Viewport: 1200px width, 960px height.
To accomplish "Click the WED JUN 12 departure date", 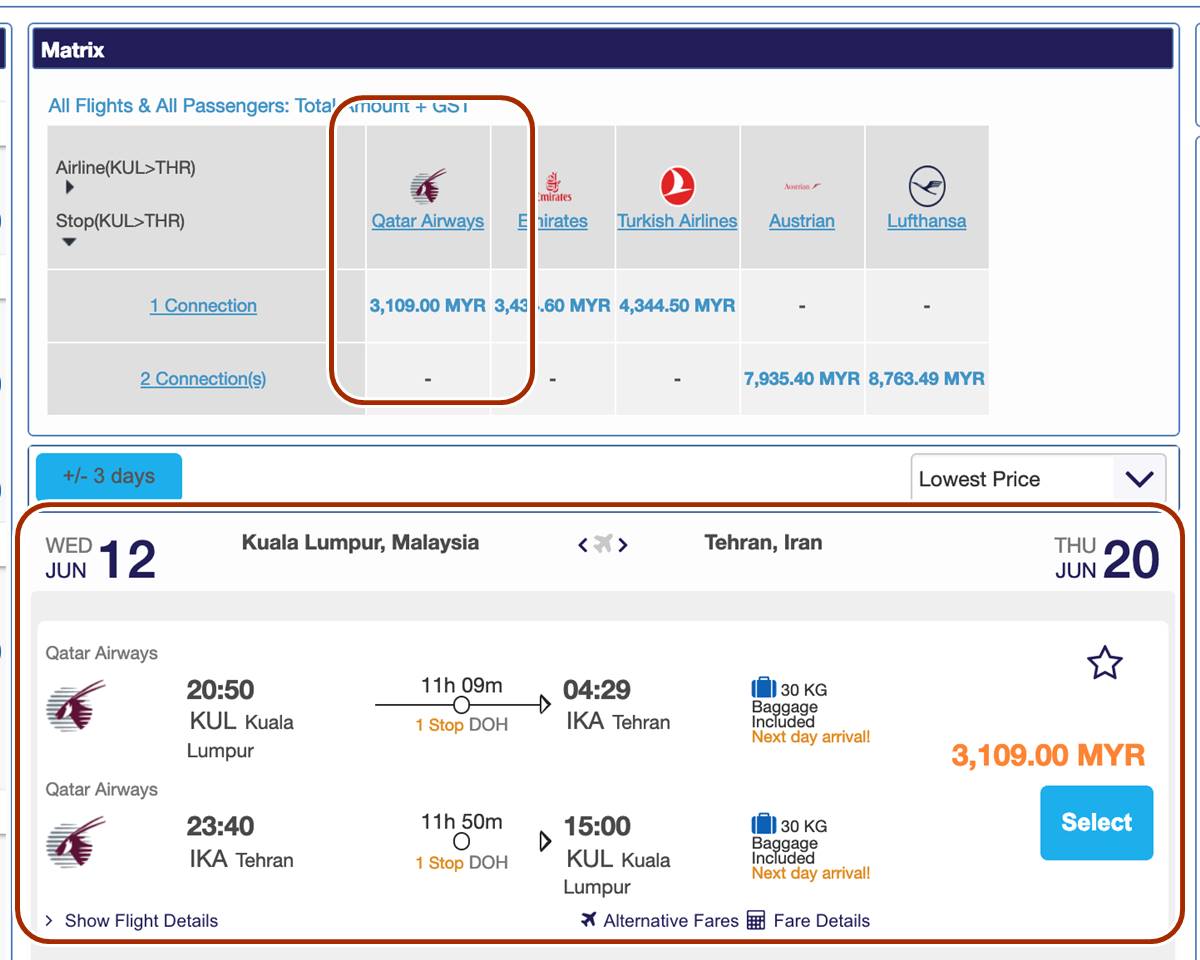I will click(101, 558).
